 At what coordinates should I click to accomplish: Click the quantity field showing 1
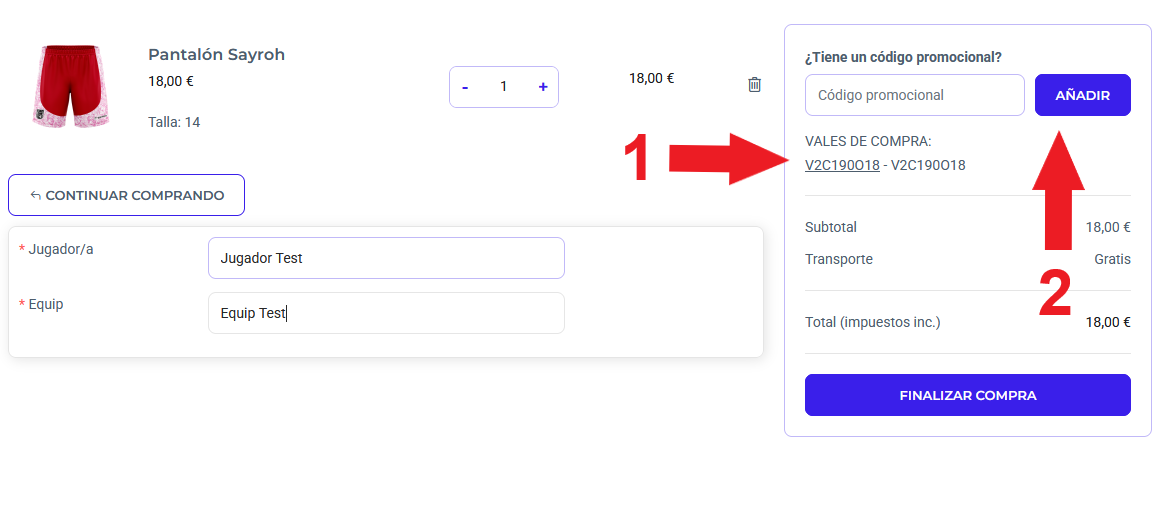[x=503, y=87]
